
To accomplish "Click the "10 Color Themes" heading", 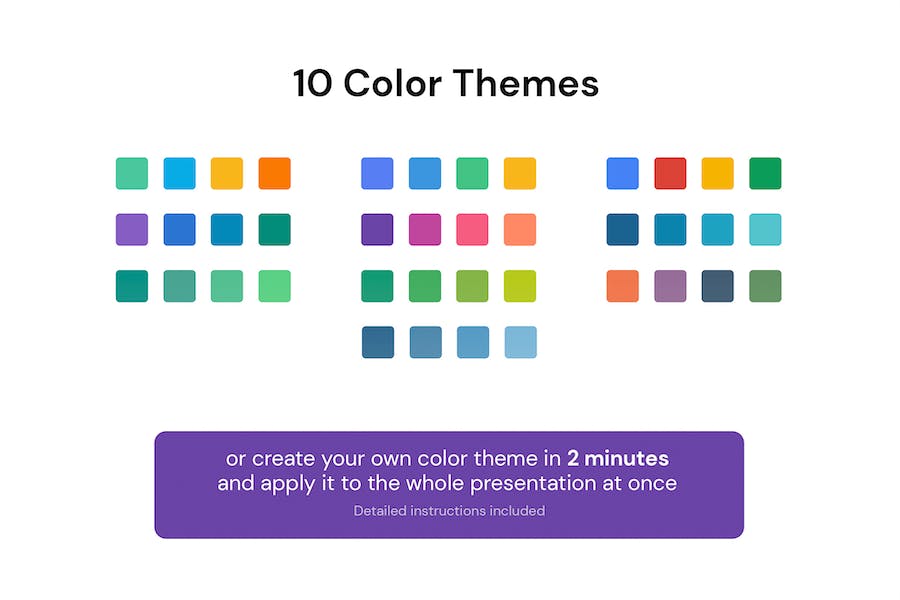I will pyautogui.click(x=446, y=84).
